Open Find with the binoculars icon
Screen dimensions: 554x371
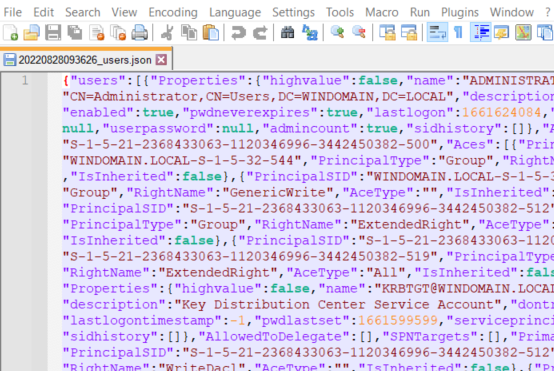[x=288, y=33]
